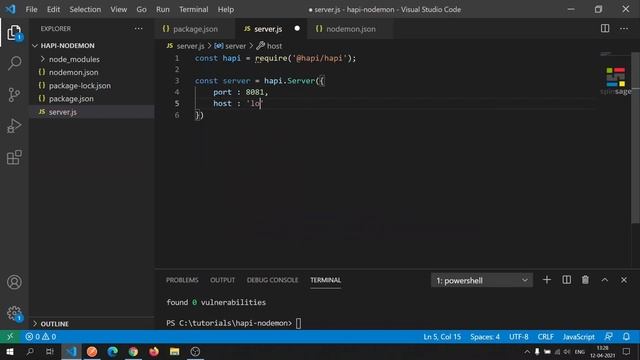
Task: Change file encoding UTF-8
Action: tap(519, 337)
